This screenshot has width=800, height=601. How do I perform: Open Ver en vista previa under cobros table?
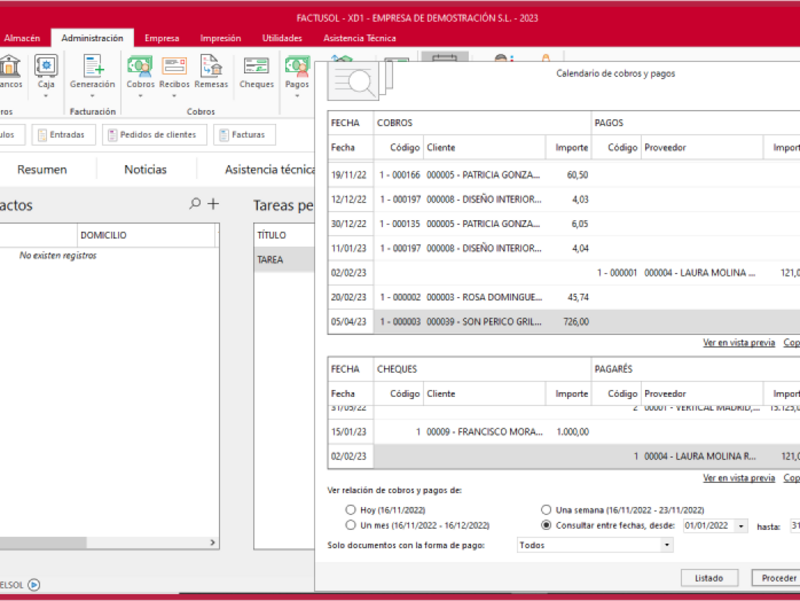738,342
